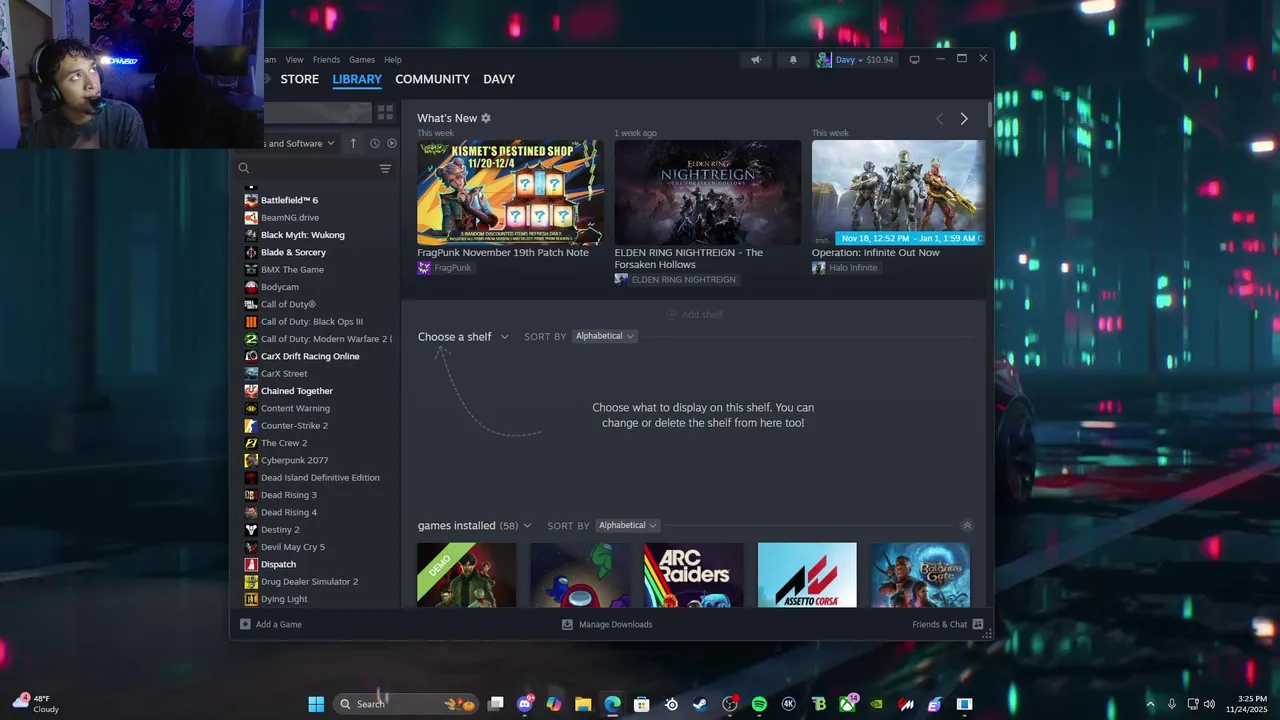Click the Baldur's Gate game thumbnail
This screenshot has height=720, width=1280.
tap(920, 575)
